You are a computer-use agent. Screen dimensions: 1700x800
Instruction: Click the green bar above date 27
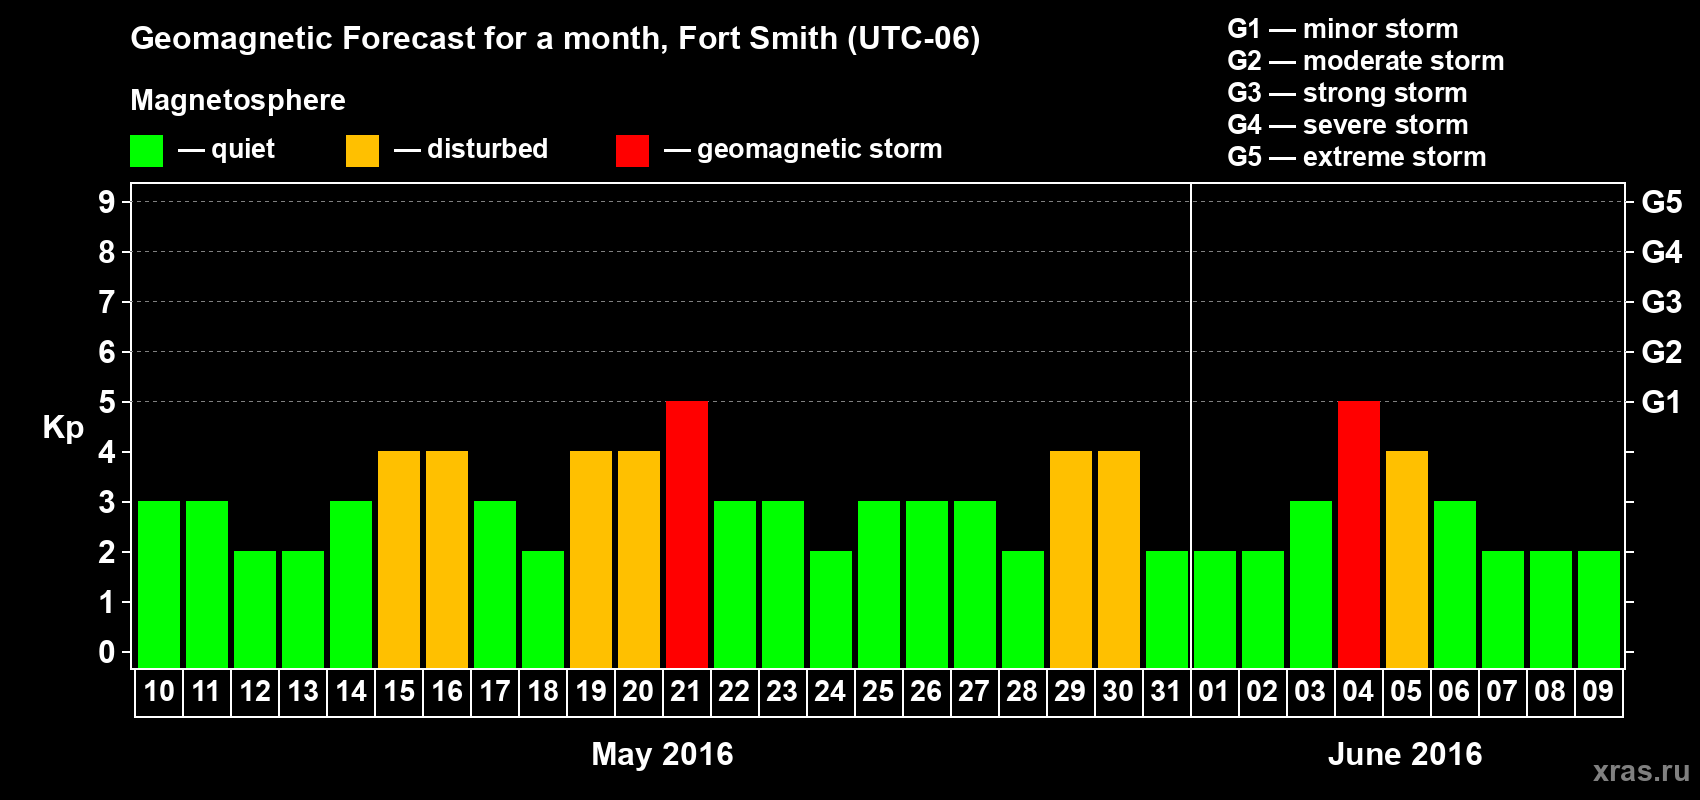pos(975,585)
